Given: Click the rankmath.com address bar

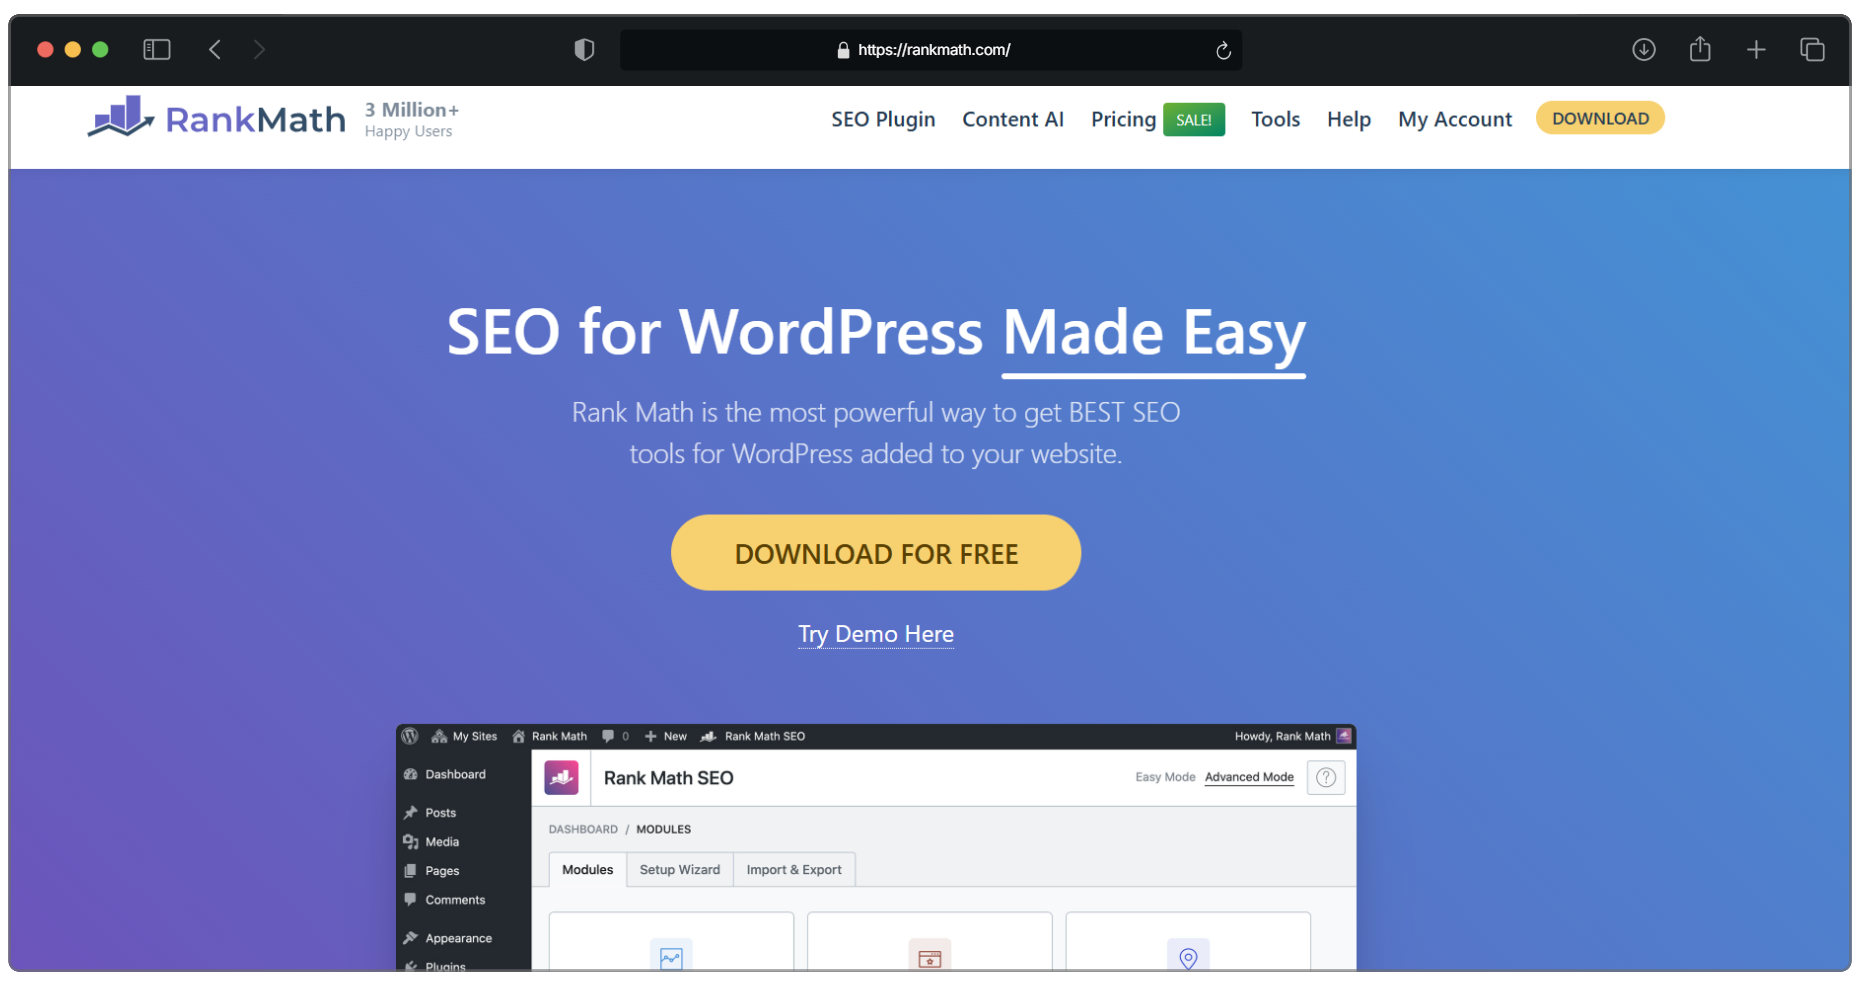Looking at the screenshot, I should [930, 50].
